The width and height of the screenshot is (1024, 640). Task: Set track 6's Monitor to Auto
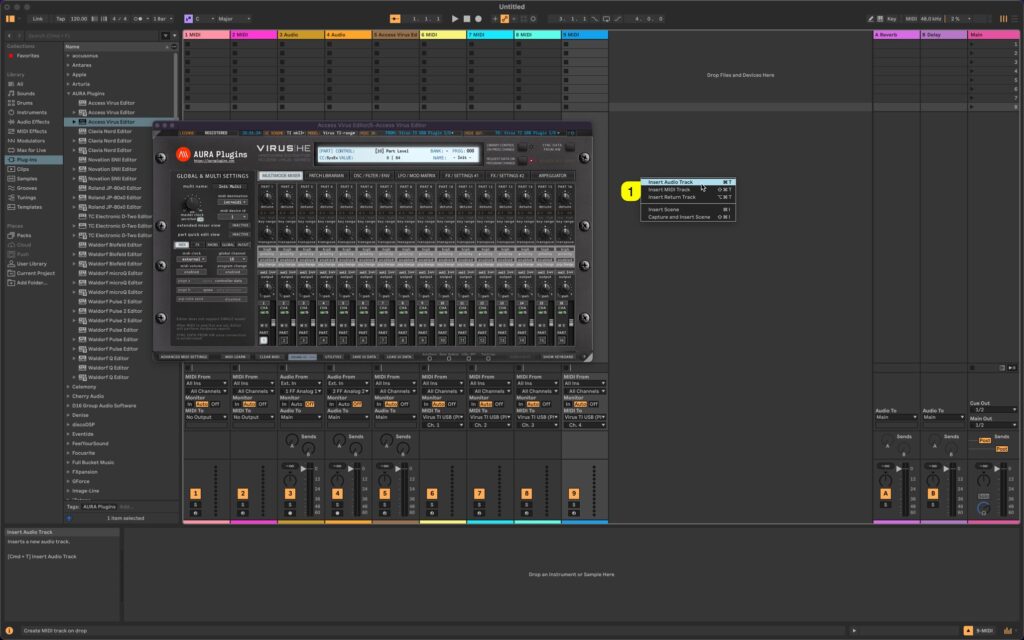[438, 405]
